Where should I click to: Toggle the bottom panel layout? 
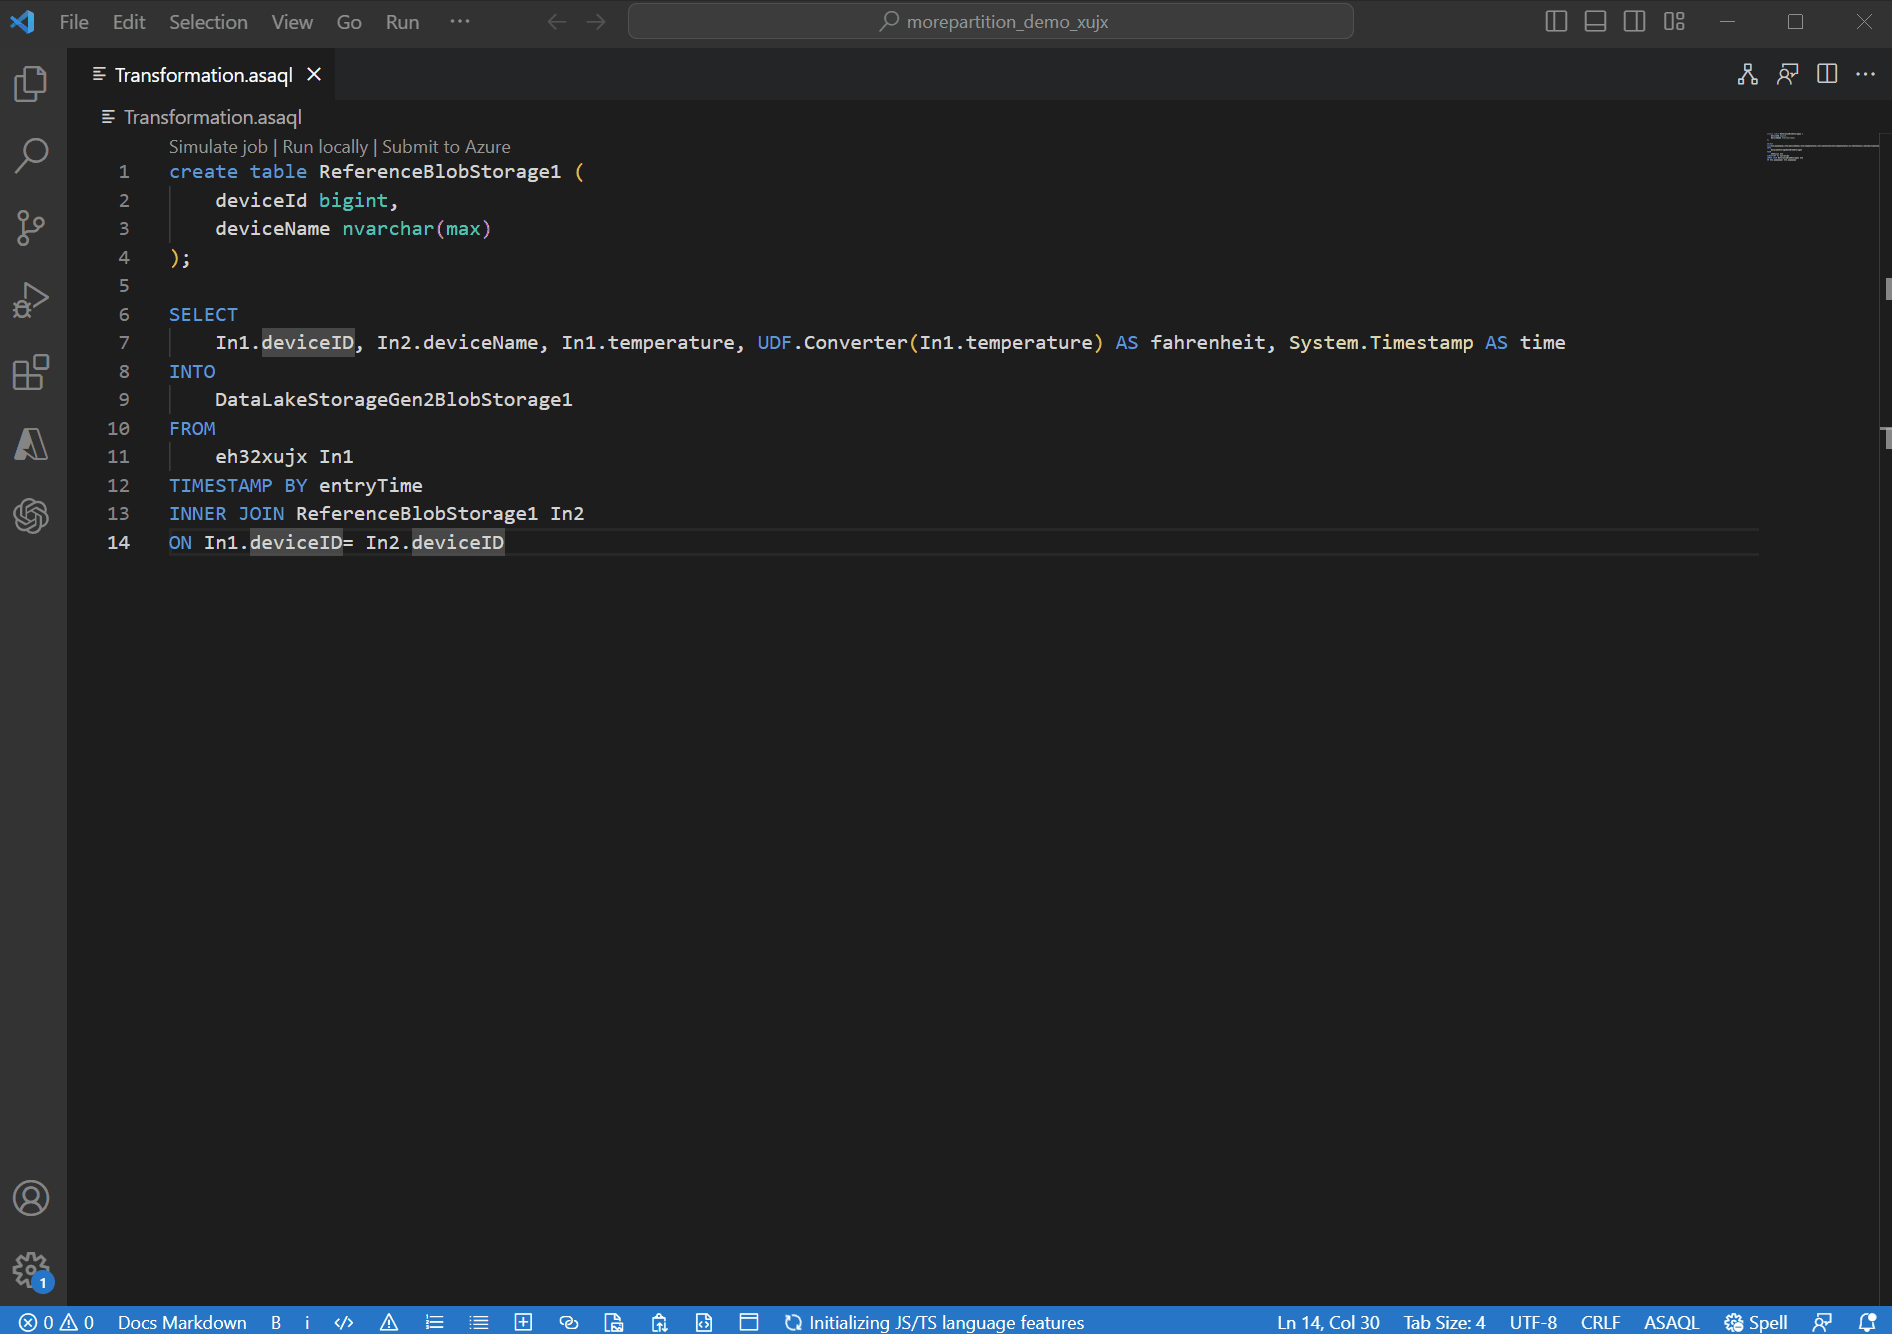[1595, 22]
